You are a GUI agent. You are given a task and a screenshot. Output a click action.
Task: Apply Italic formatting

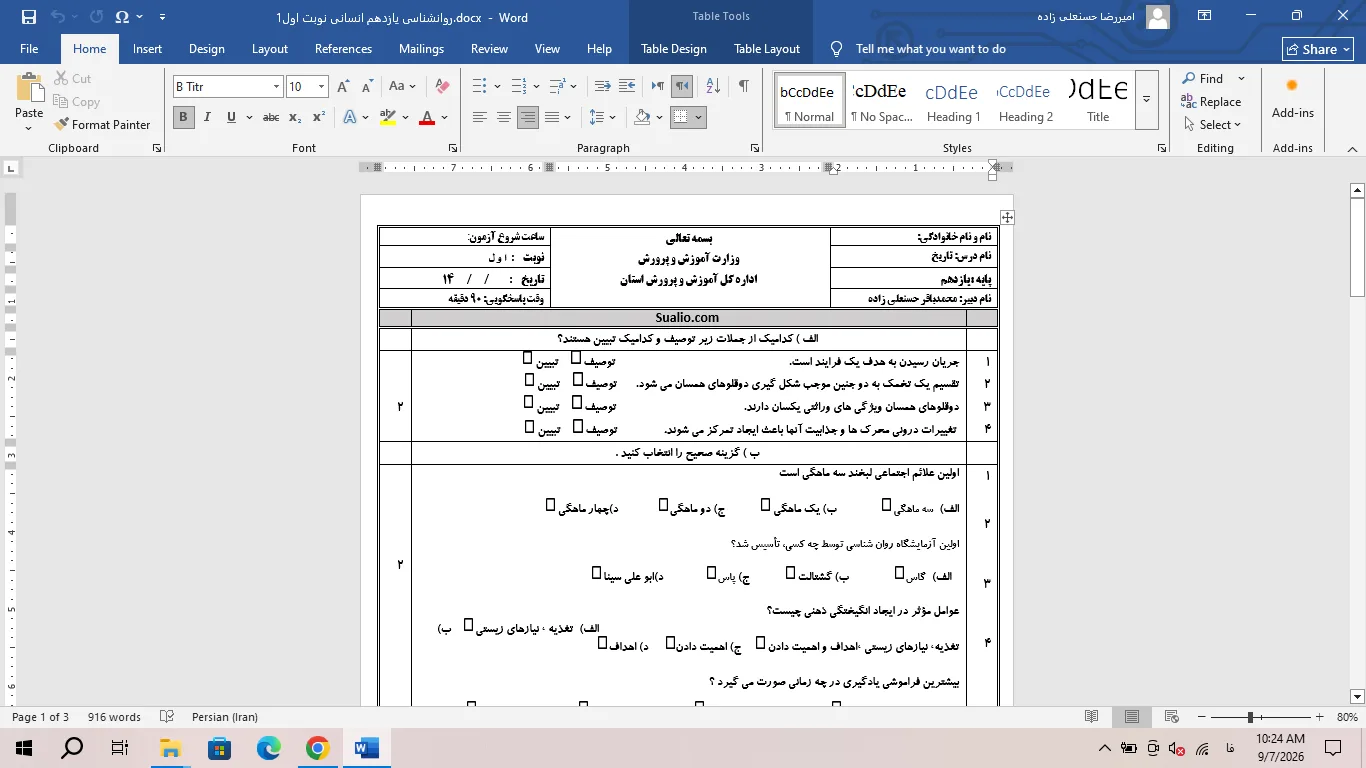pyautogui.click(x=207, y=117)
